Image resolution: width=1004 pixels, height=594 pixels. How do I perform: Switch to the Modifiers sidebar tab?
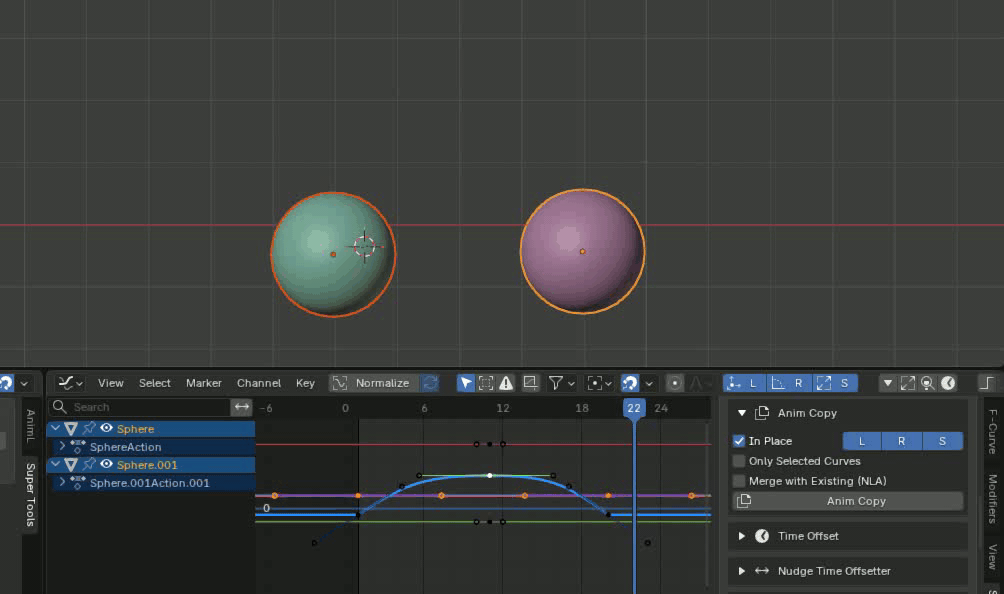coord(993,499)
